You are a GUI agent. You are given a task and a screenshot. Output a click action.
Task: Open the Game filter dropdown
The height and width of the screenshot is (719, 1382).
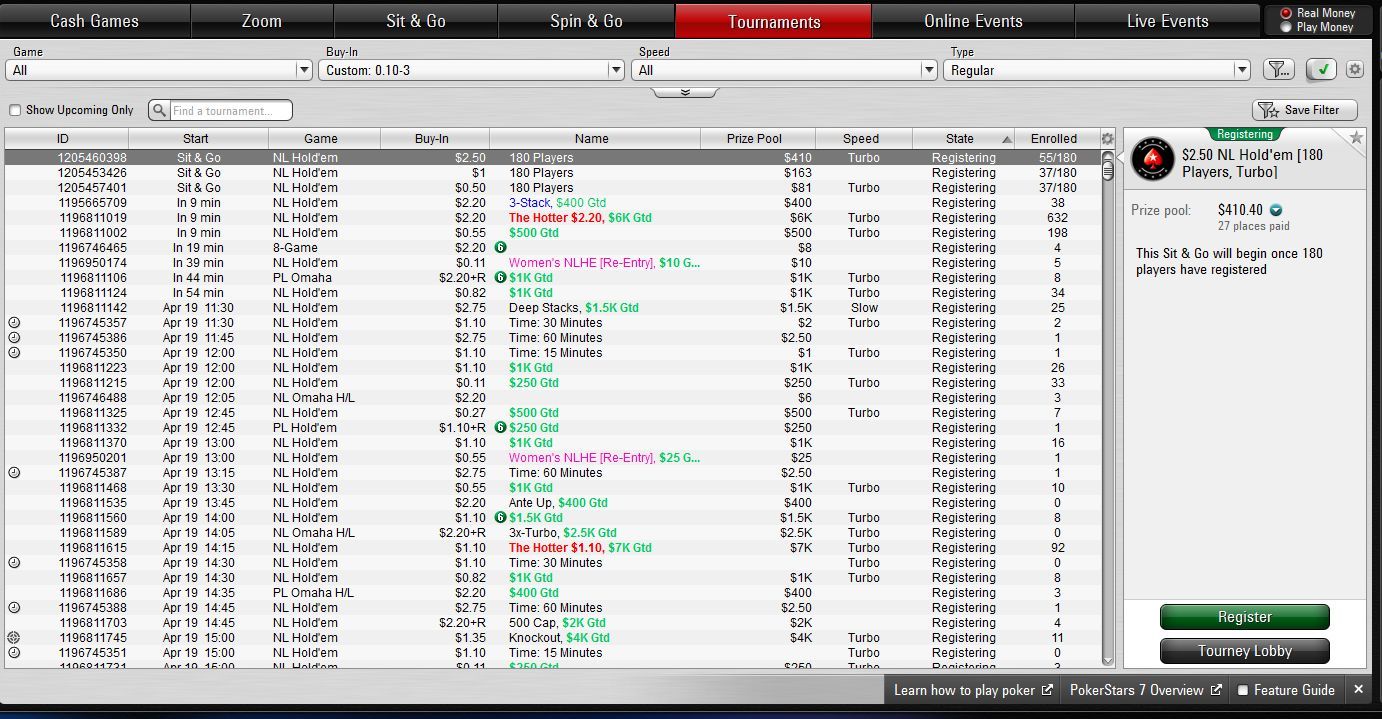click(x=159, y=70)
